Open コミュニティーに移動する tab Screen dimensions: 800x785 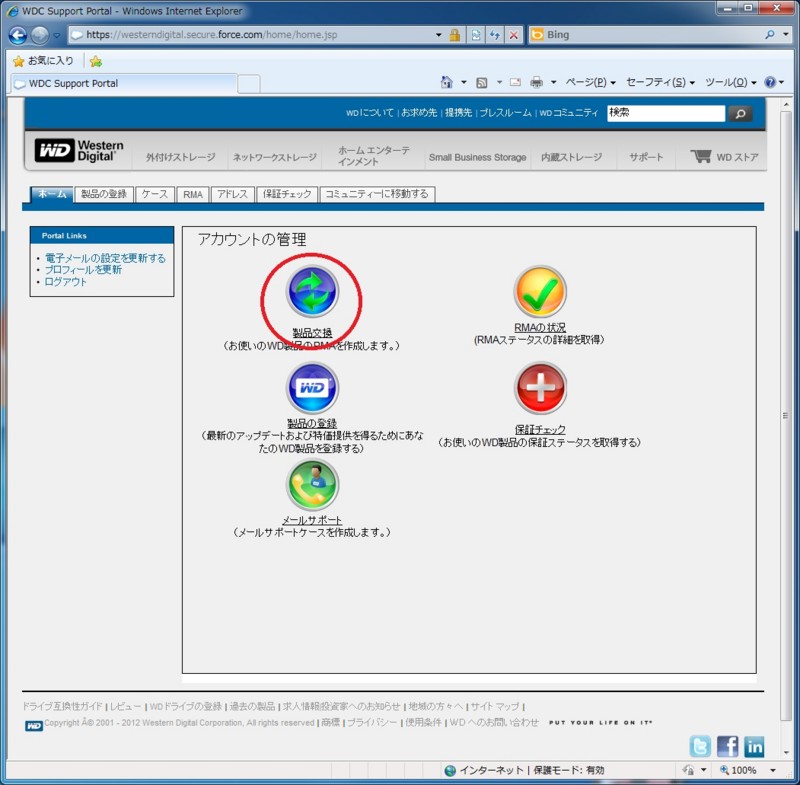click(377, 194)
